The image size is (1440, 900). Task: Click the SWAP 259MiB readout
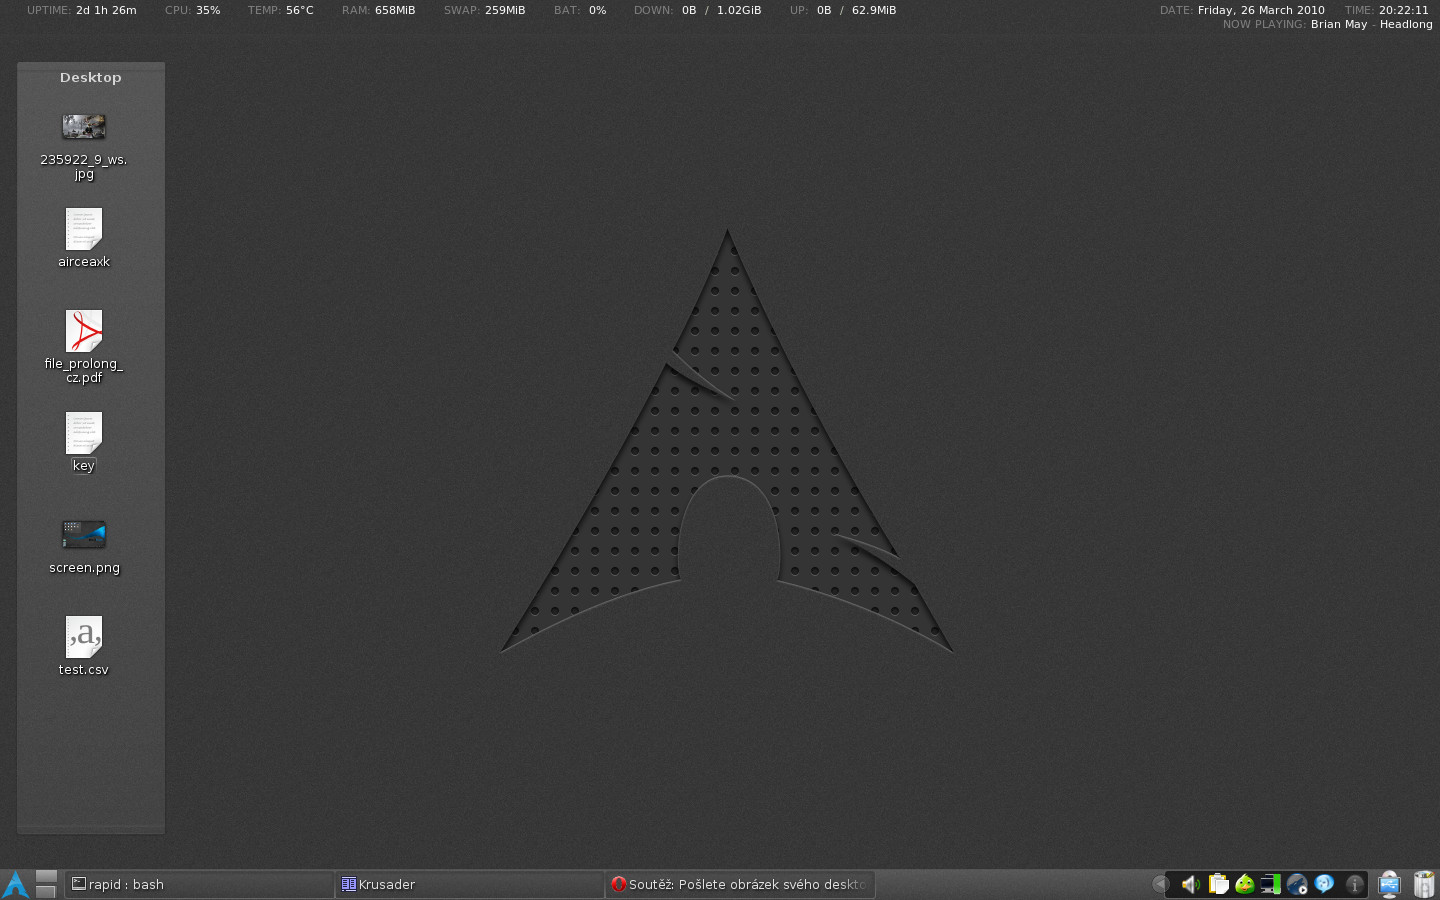coord(485,10)
